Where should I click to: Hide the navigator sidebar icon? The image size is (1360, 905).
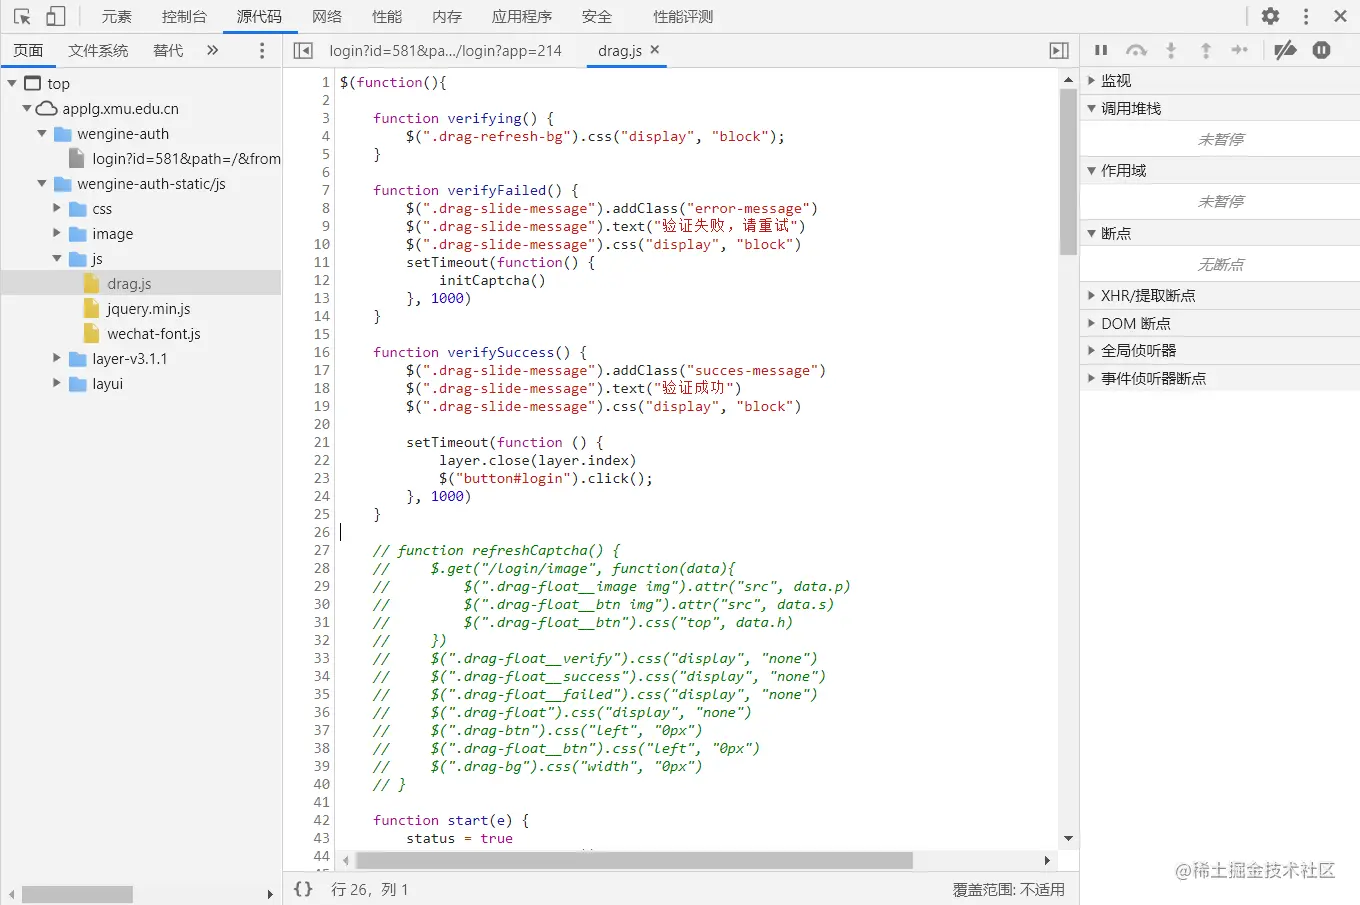[303, 50]
